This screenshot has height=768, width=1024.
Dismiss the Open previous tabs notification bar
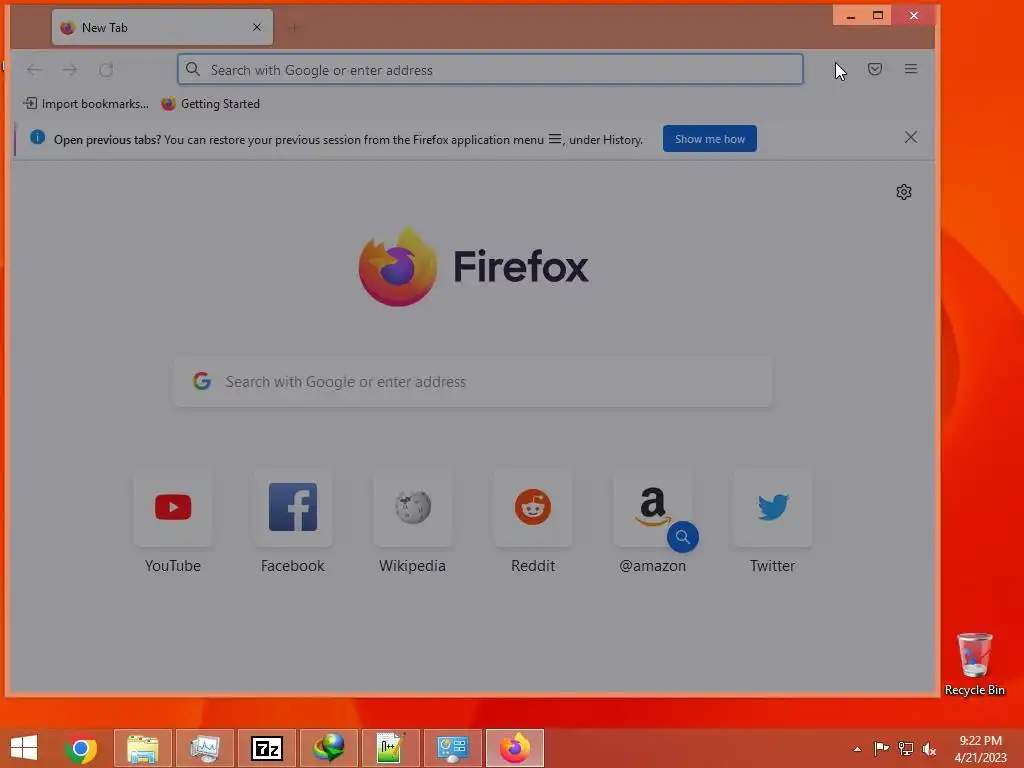point(910,137)
